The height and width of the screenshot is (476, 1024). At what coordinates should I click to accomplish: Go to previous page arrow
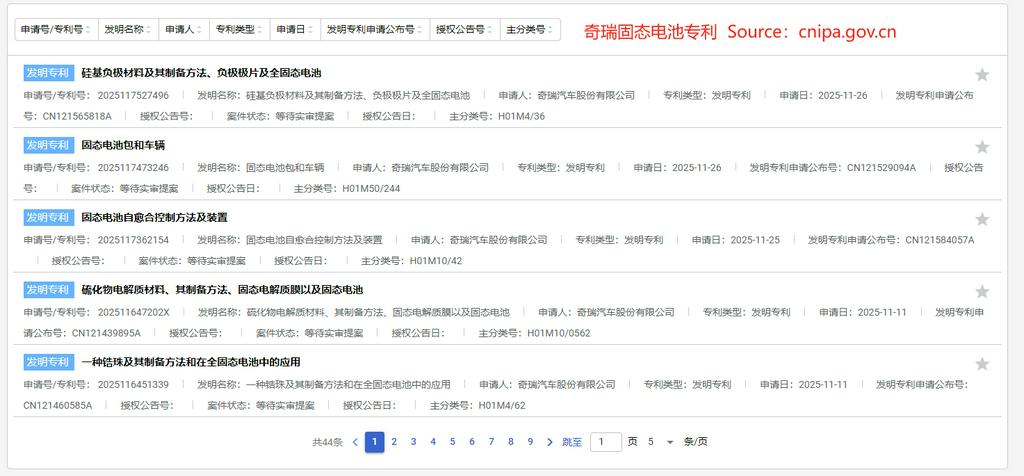click(x=355, y=442)
